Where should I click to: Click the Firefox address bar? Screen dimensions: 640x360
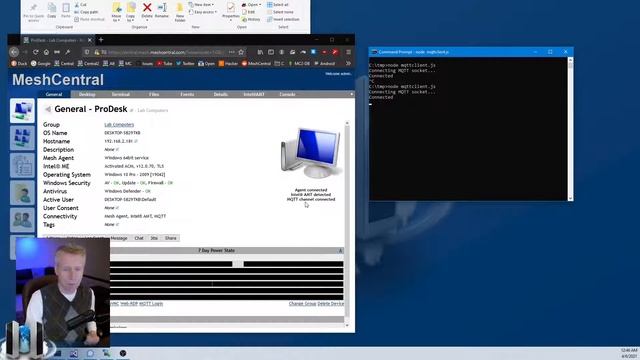click(165, 52)
